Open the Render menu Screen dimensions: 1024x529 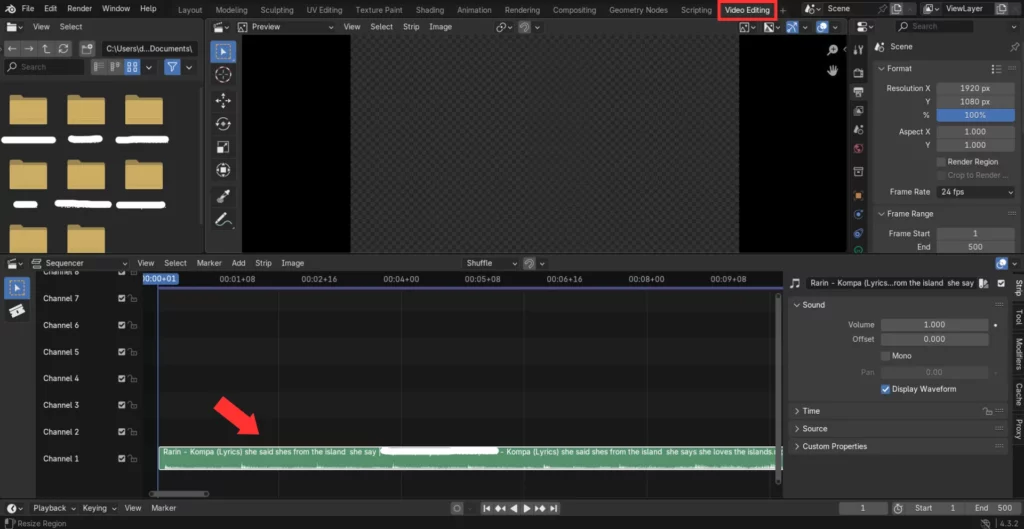click(80, 8)
